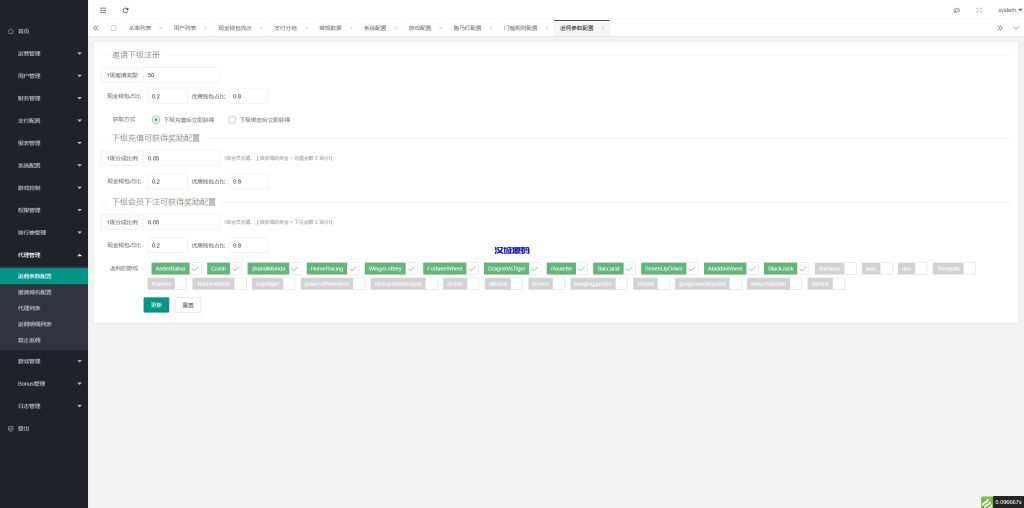Collapse the sidebar with the menu fold icon
This screenshot has width=1024, height=508.
tap(103, 9)
